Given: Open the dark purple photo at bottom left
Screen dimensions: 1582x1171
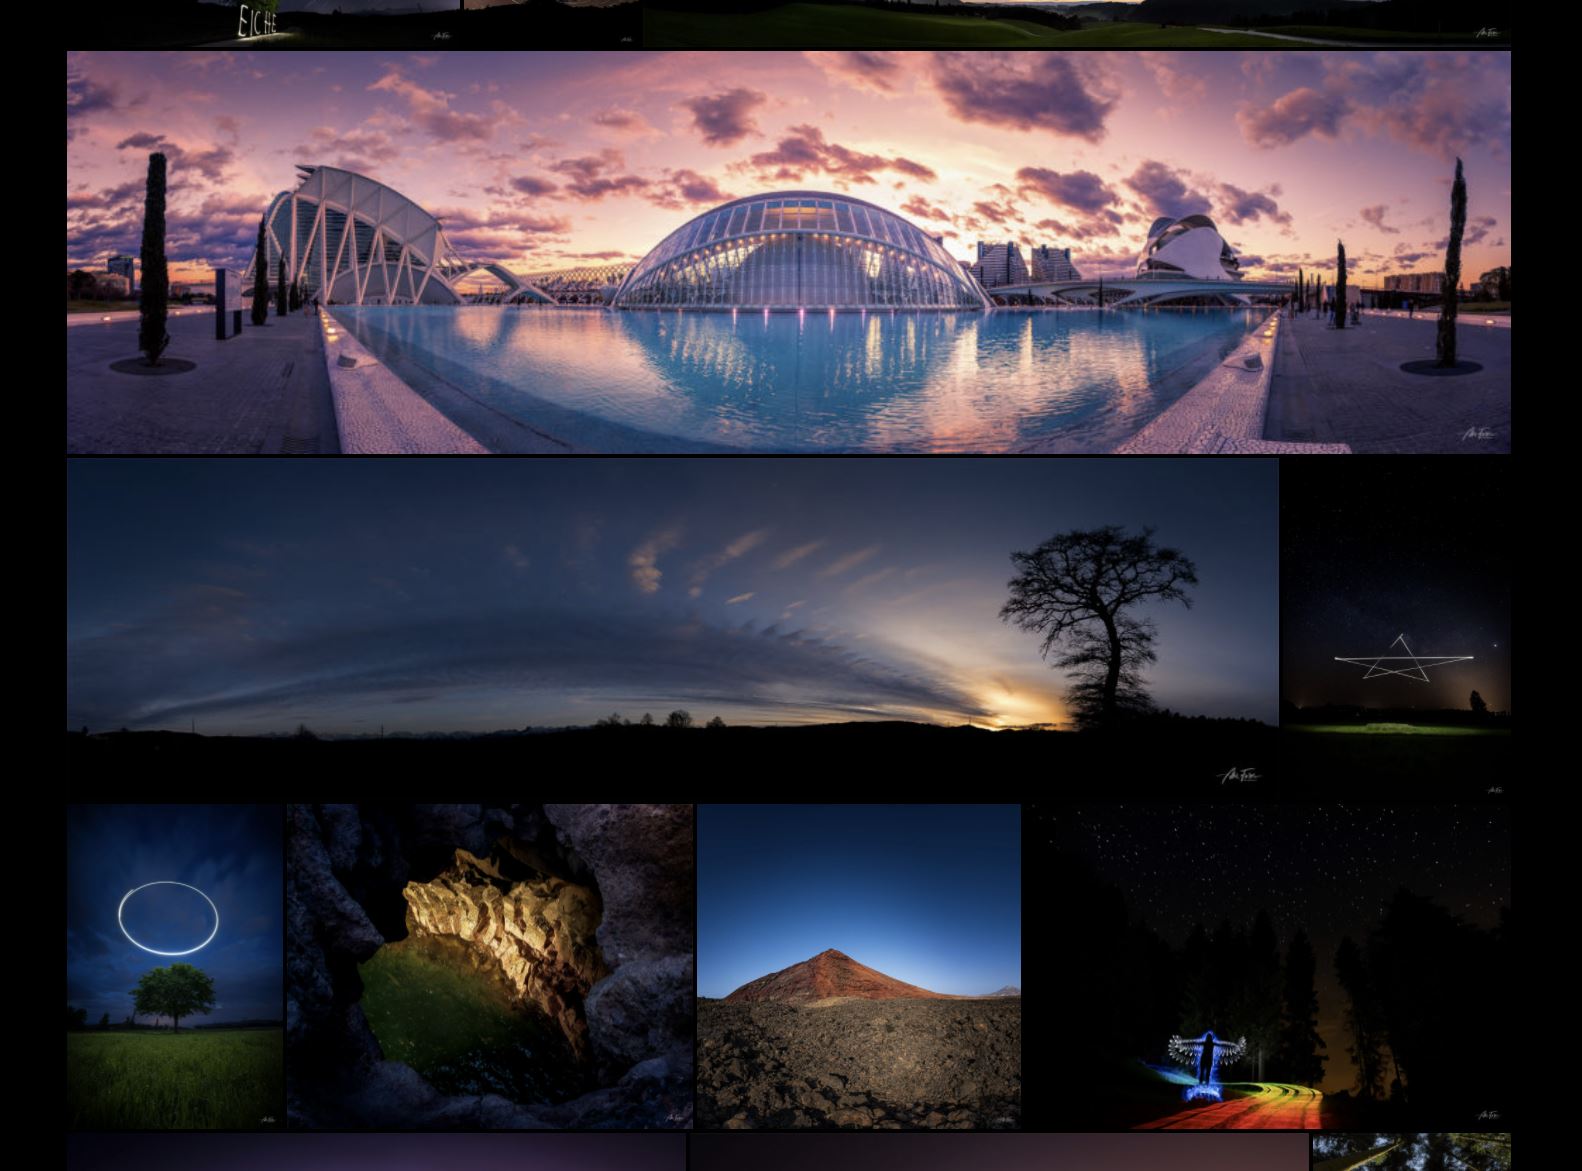Looking at the screenshot, I should coord(377,1152).
